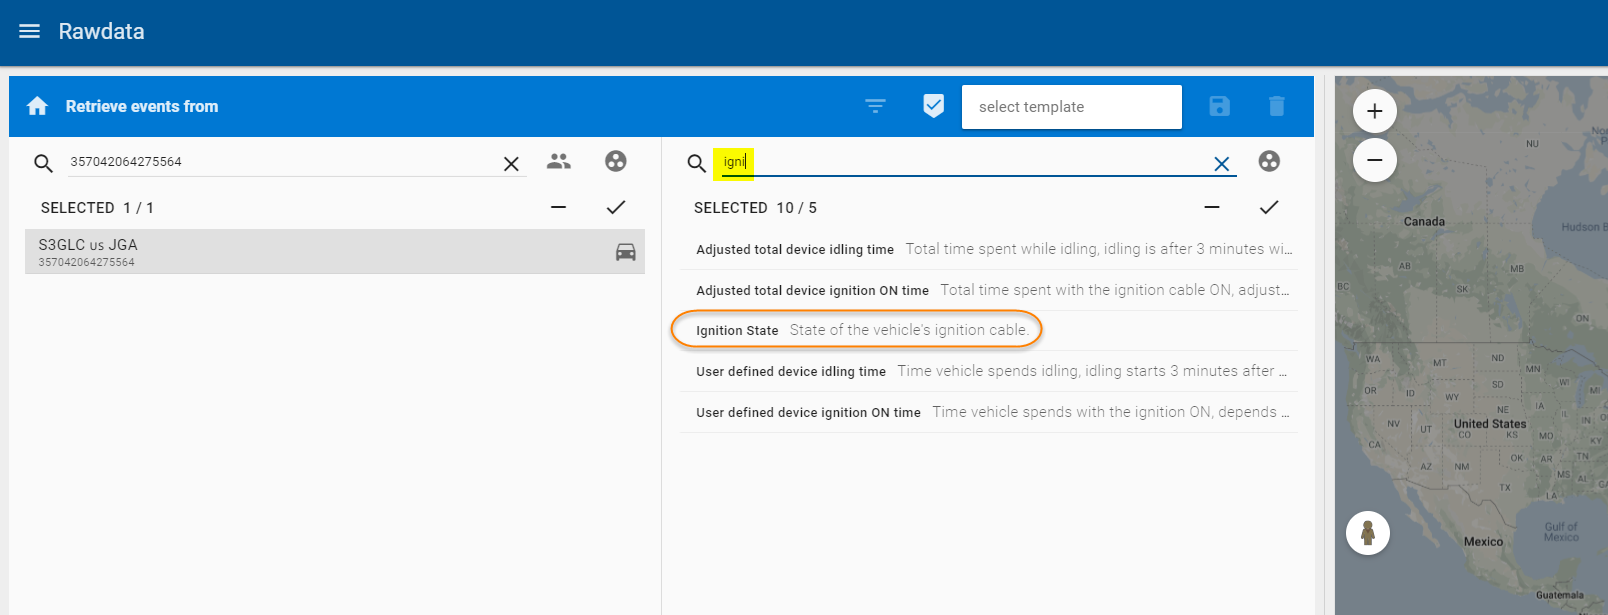The width and height of the screenshot is (1608, 615).
Task: Click the delete template trash icon
Action: coord(1276,106)
